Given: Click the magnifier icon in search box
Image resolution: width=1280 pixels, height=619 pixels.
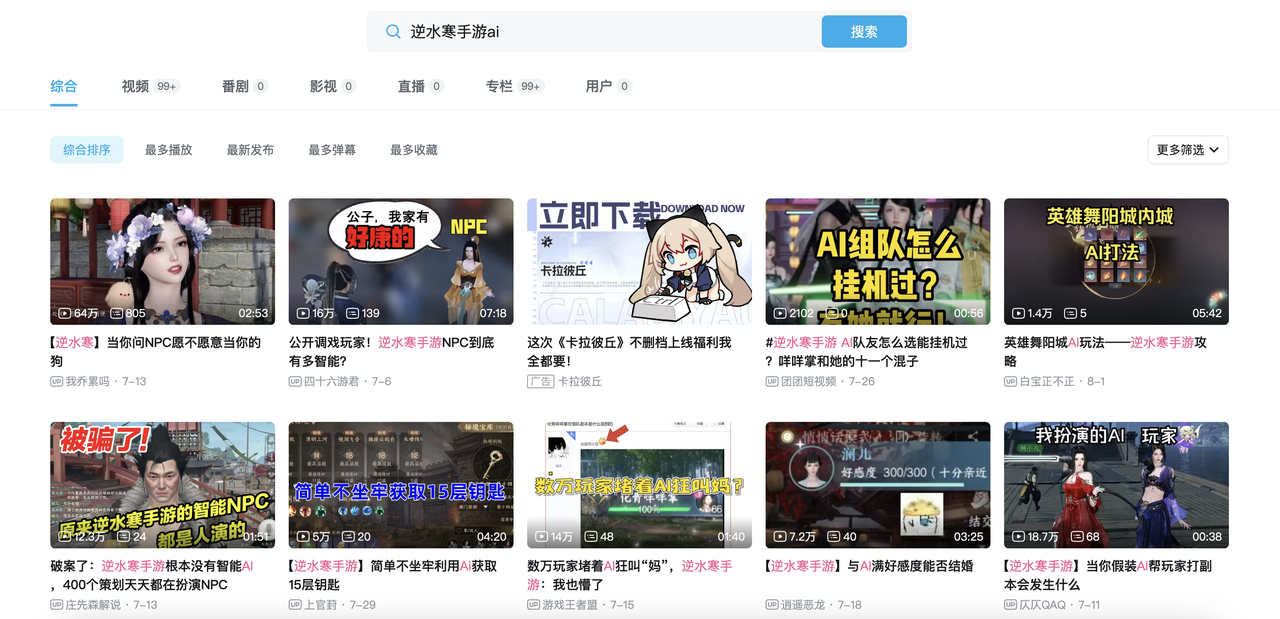Looking at the screenshot, I should click(393, 31).
